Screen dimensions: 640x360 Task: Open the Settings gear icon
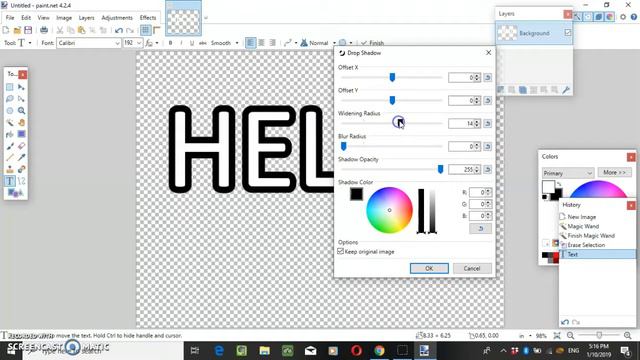tap(623, 17)
